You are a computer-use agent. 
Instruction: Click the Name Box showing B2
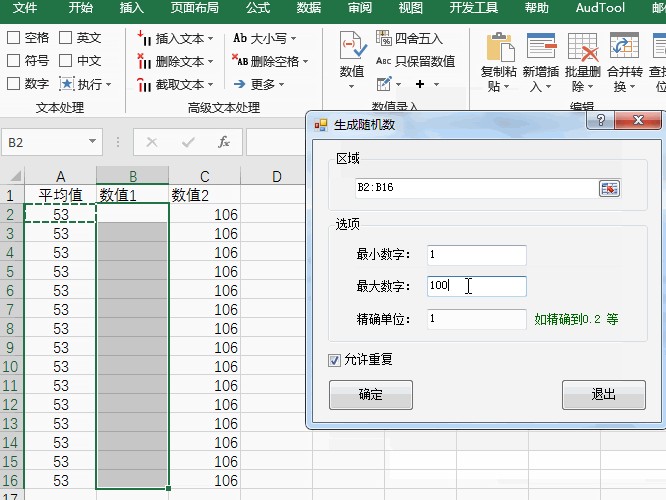click(x=44, y=142)
